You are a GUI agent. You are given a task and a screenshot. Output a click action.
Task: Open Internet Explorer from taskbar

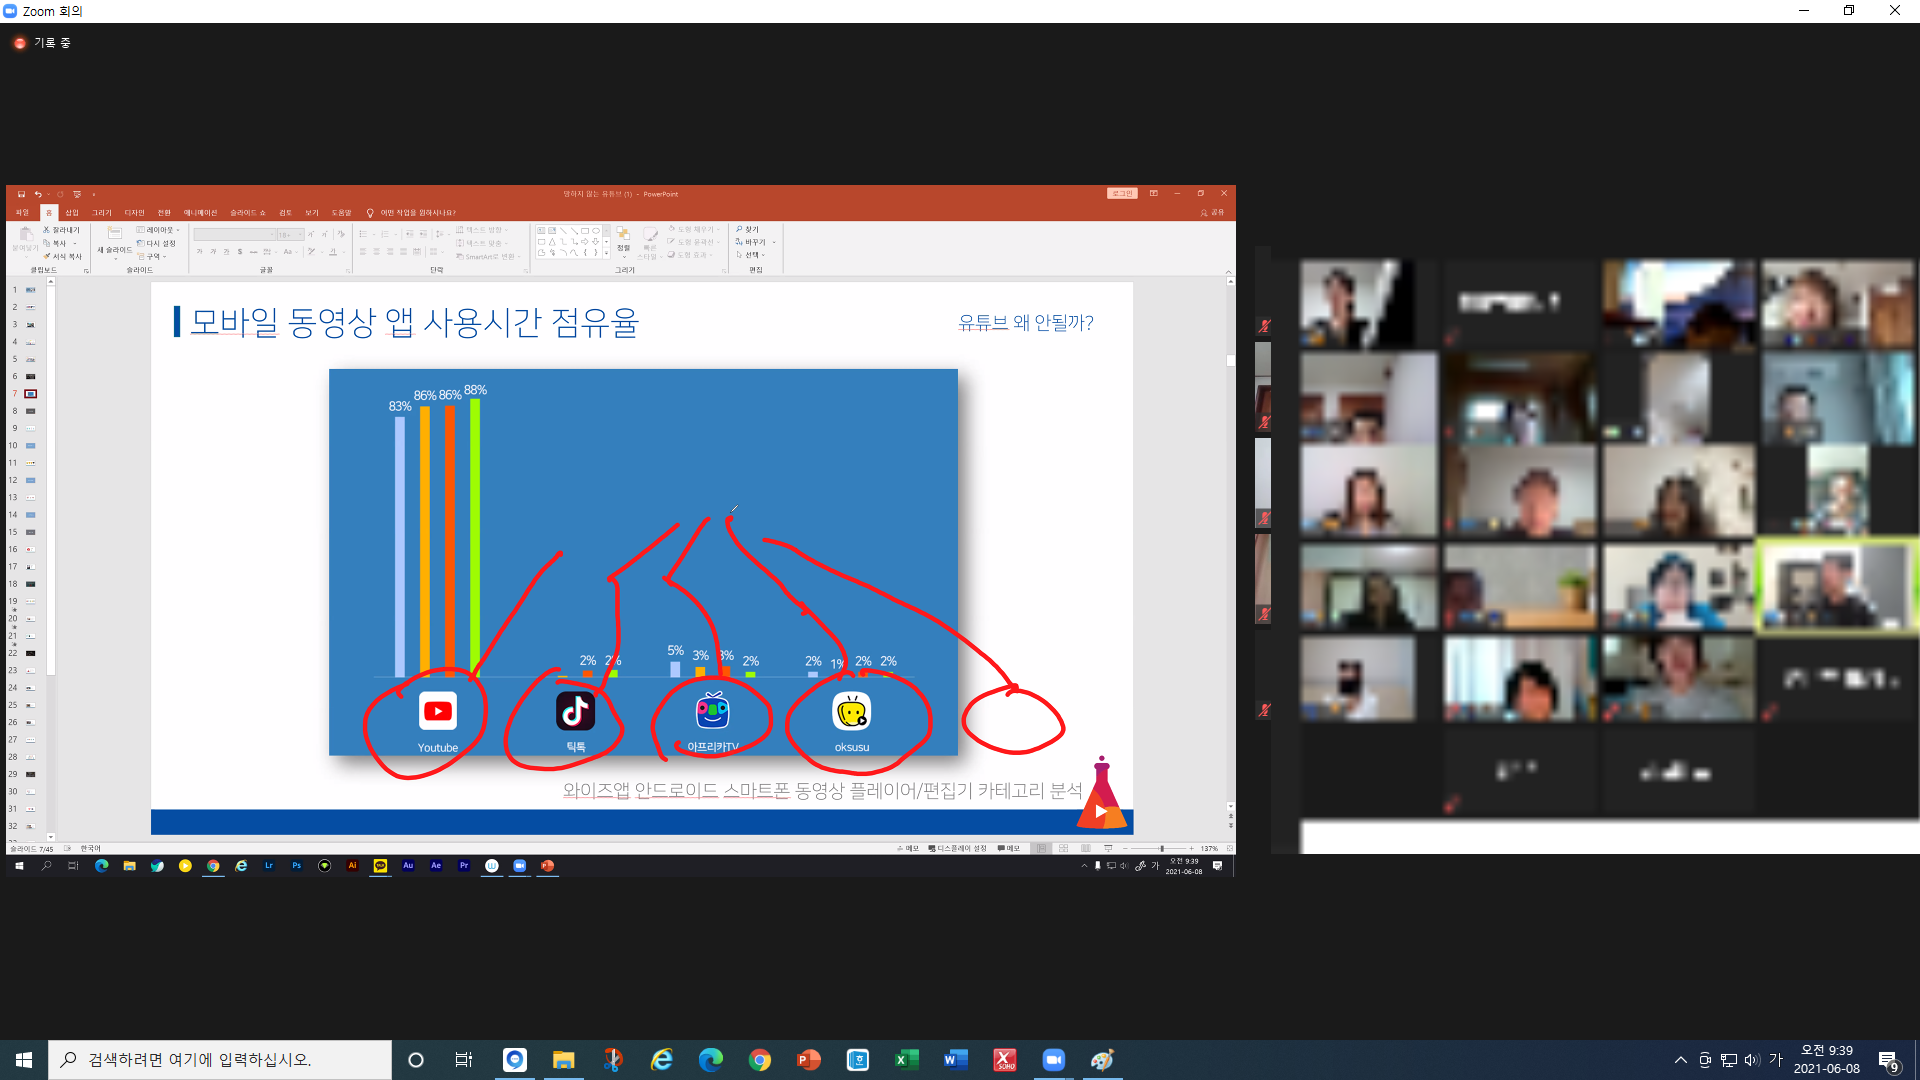662,1060
